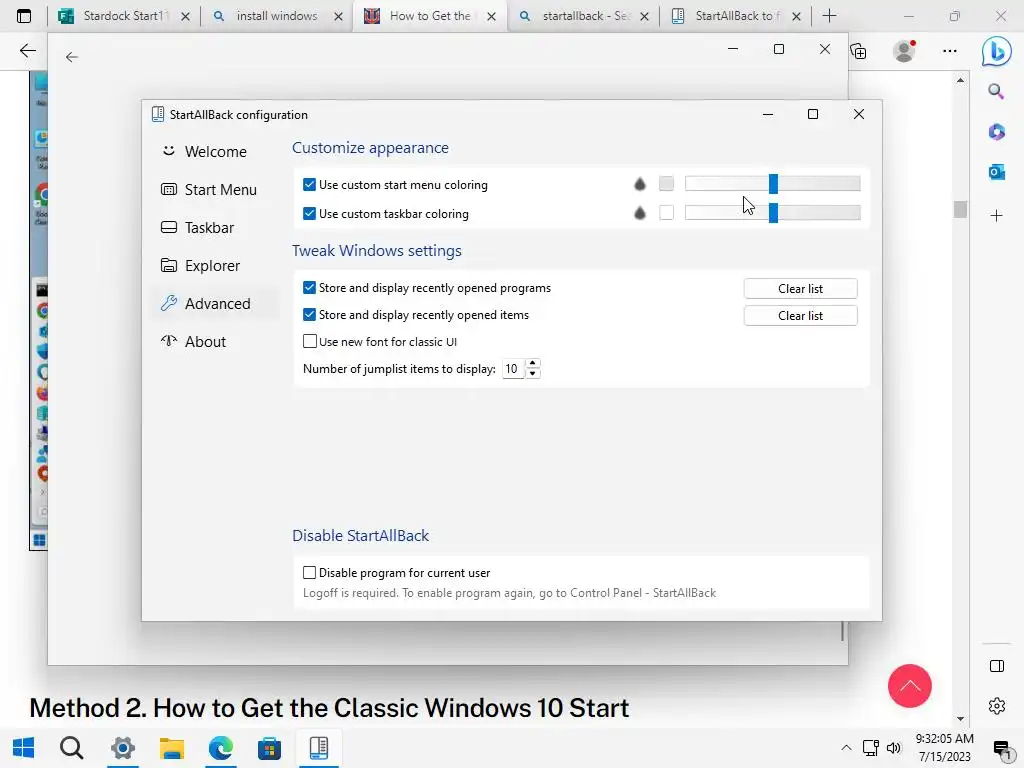Uncheck Use custom taskbar coloring
The width and height of the screenshot is (1024, 768).
point(310,214)
